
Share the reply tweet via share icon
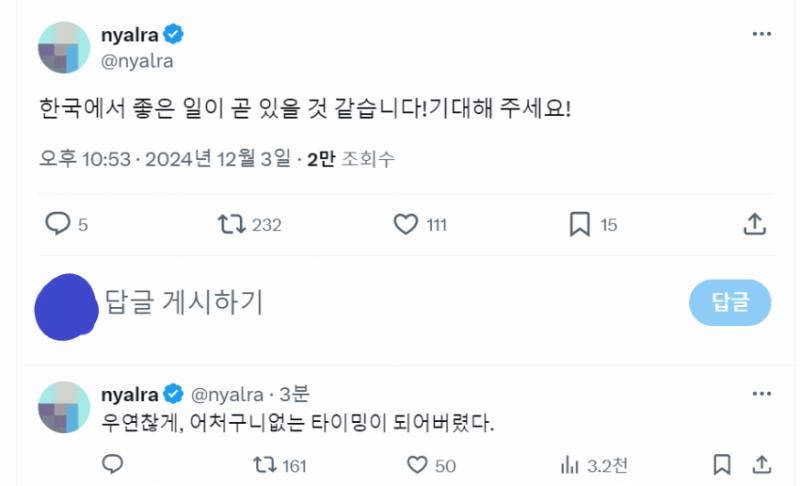[x=761, y=464]
